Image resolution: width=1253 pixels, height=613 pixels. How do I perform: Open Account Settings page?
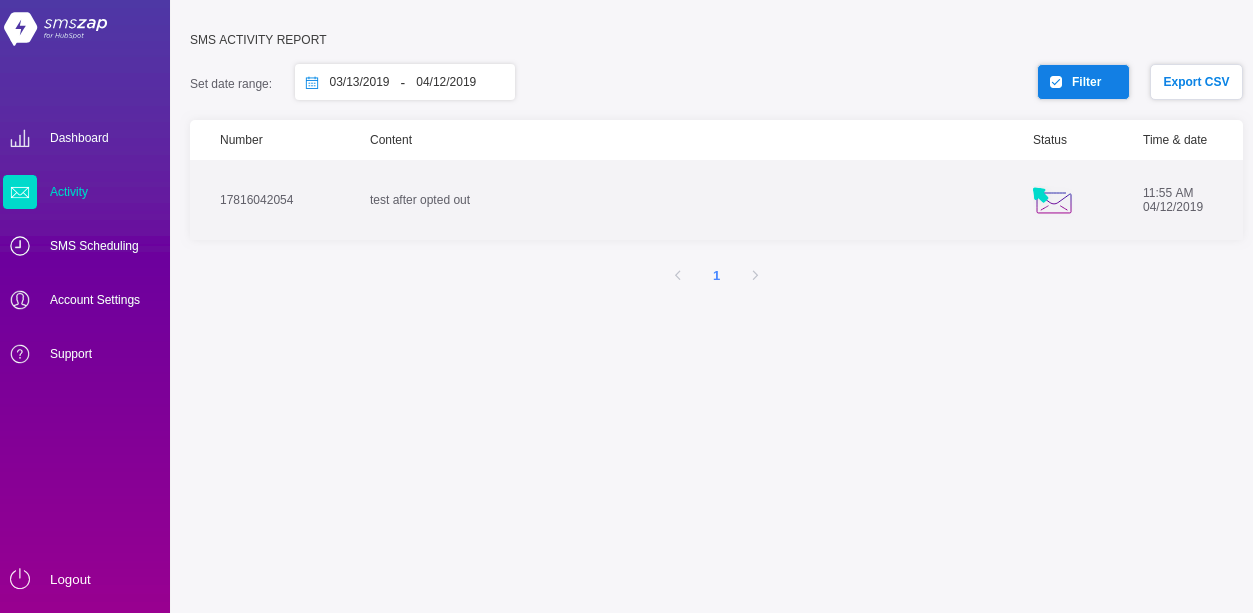95,300
